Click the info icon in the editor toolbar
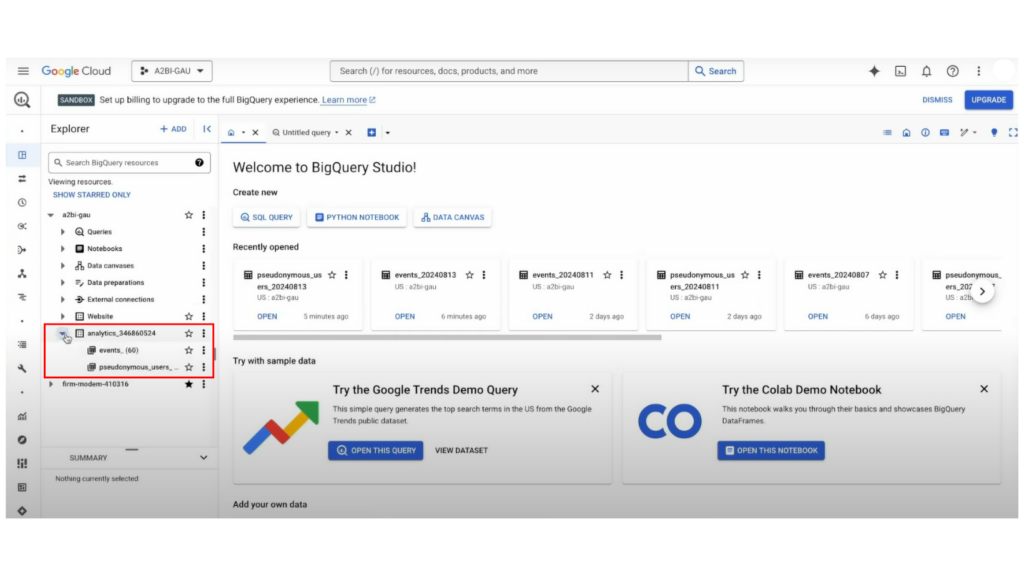Viewport: 1024px width, 577px height. pyautogui.click(x=925, y=133)
